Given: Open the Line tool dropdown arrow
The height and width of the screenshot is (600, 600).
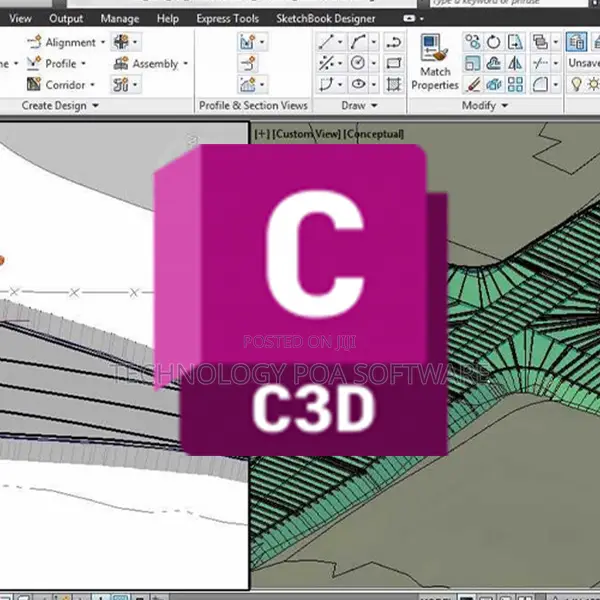Looking at the screenshot, I should pos(340,42).
